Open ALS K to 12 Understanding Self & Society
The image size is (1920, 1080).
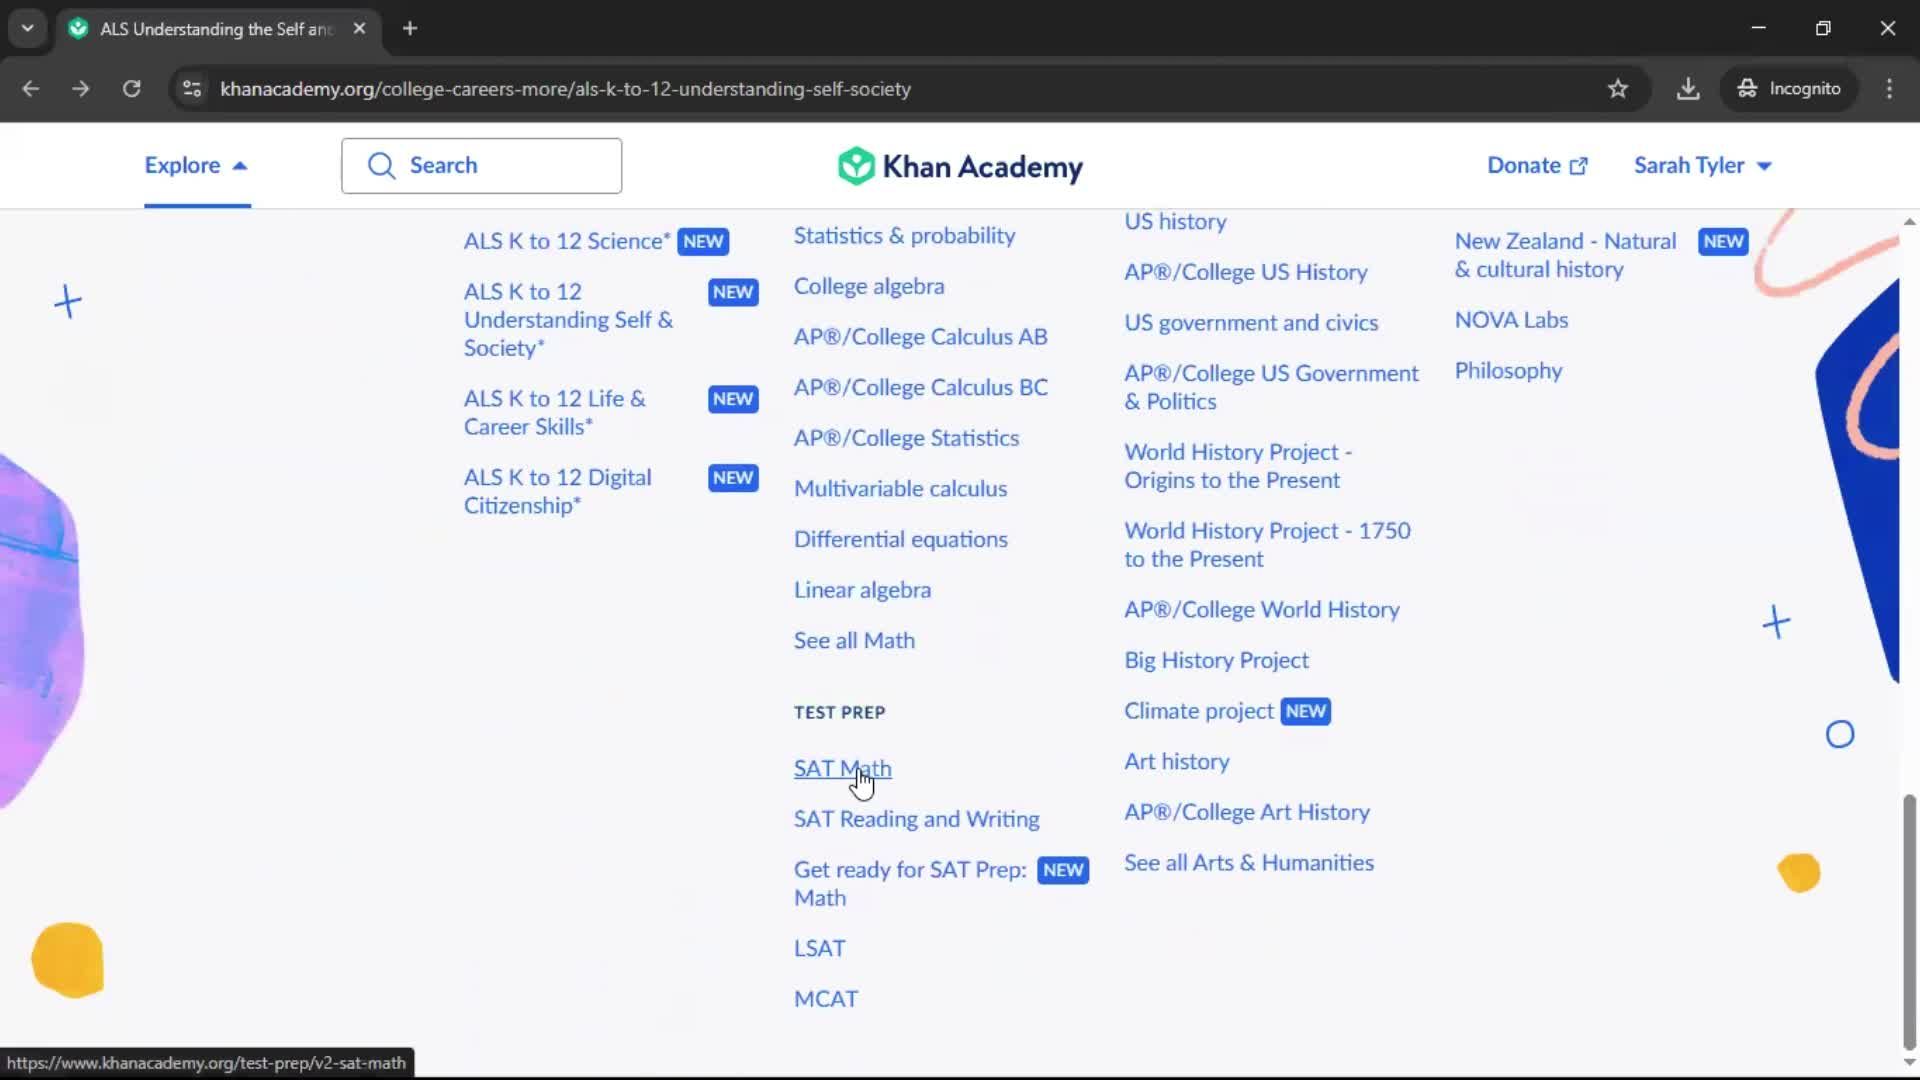point(568,320)
